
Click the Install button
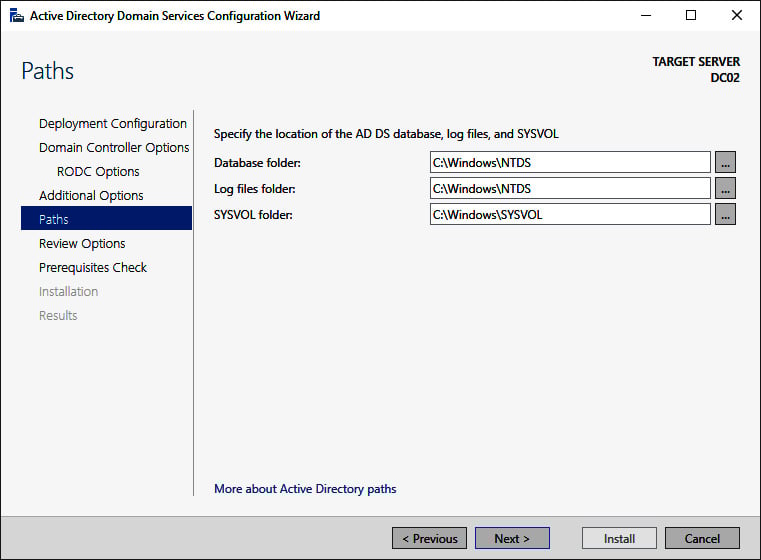pyautogui.click(x=619, y=538)
